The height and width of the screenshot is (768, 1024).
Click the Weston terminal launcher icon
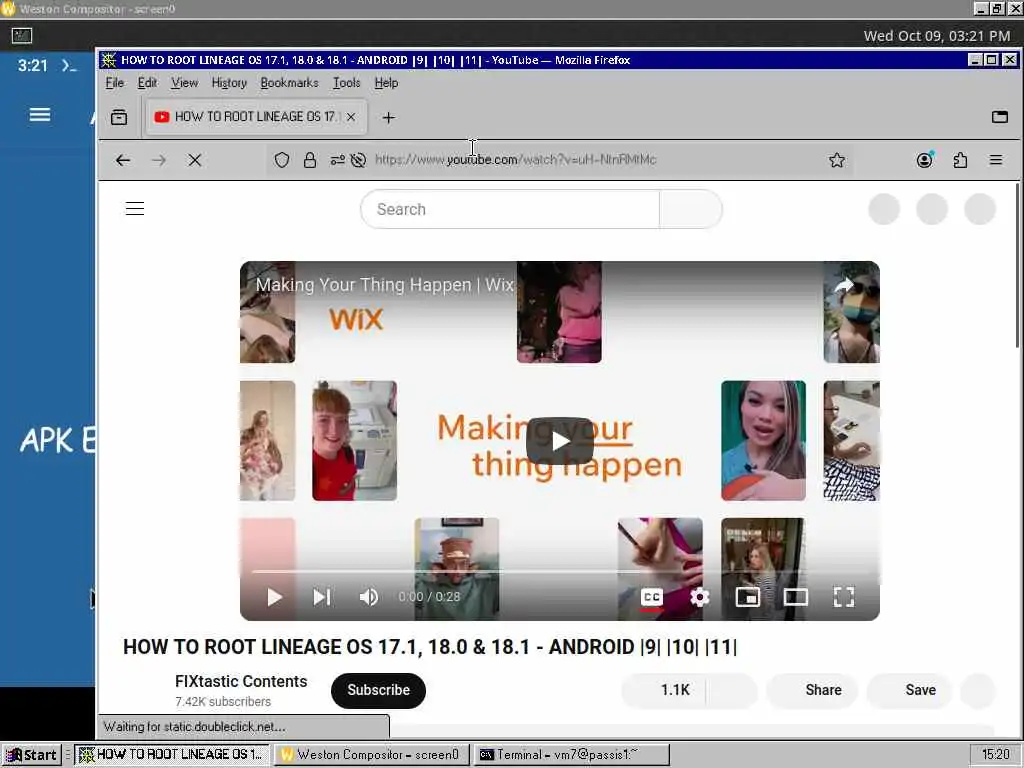pyautogui.click(x=22, y=36)
